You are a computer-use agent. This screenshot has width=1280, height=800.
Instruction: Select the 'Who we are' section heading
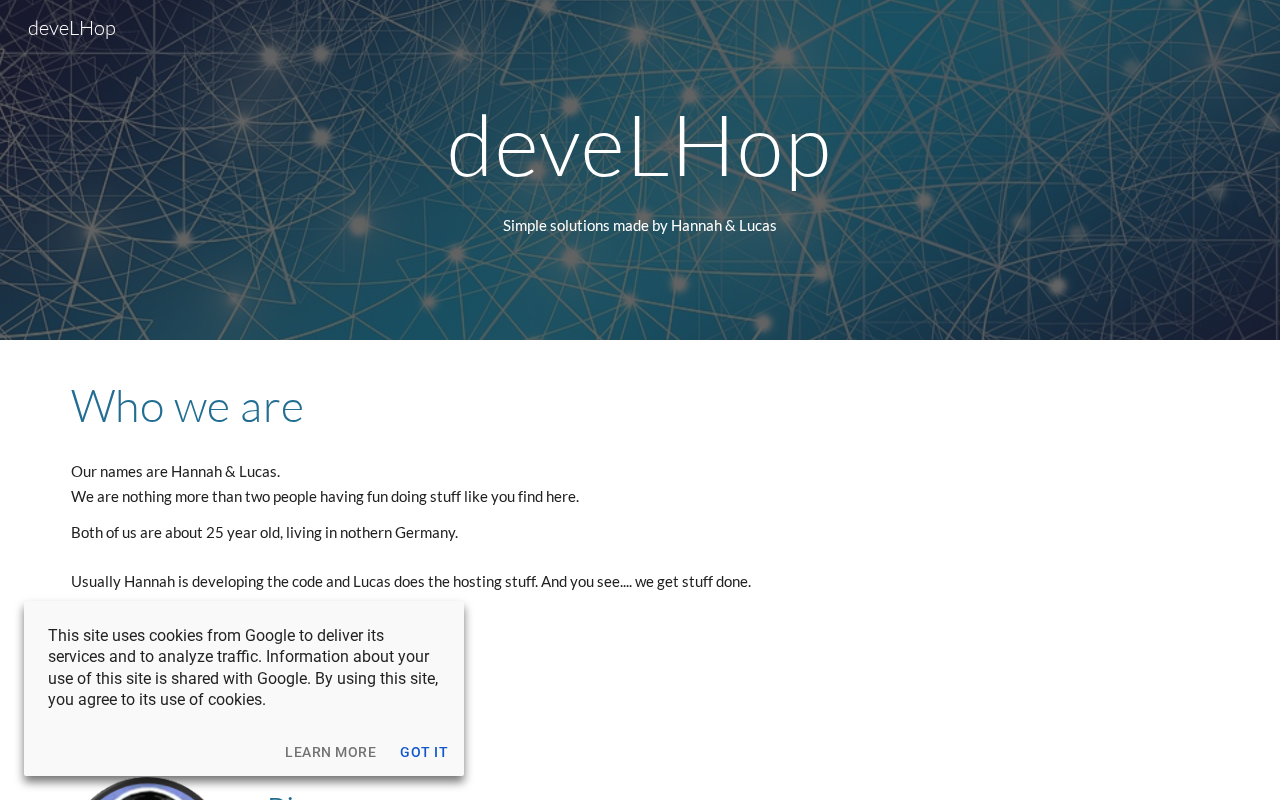187,406
